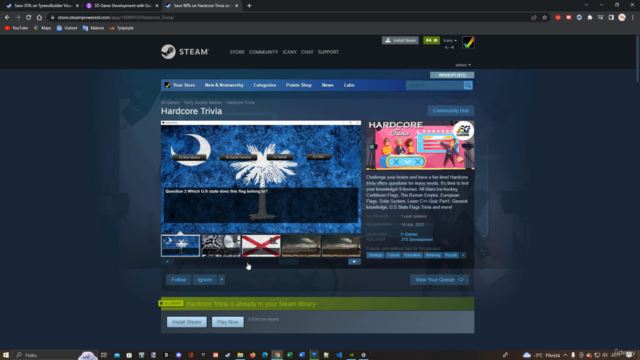Screen dimensions: 640x360
Task: Go back with the browser back arrow
Action: [7, 18]
